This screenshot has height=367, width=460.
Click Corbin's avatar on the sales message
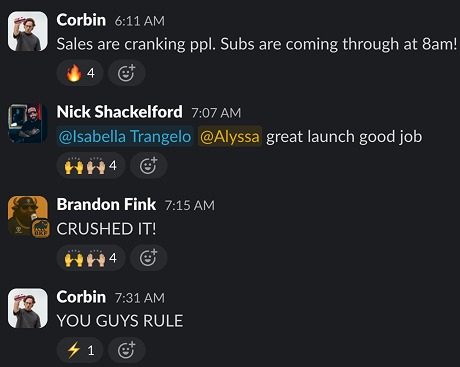[28, 31]
